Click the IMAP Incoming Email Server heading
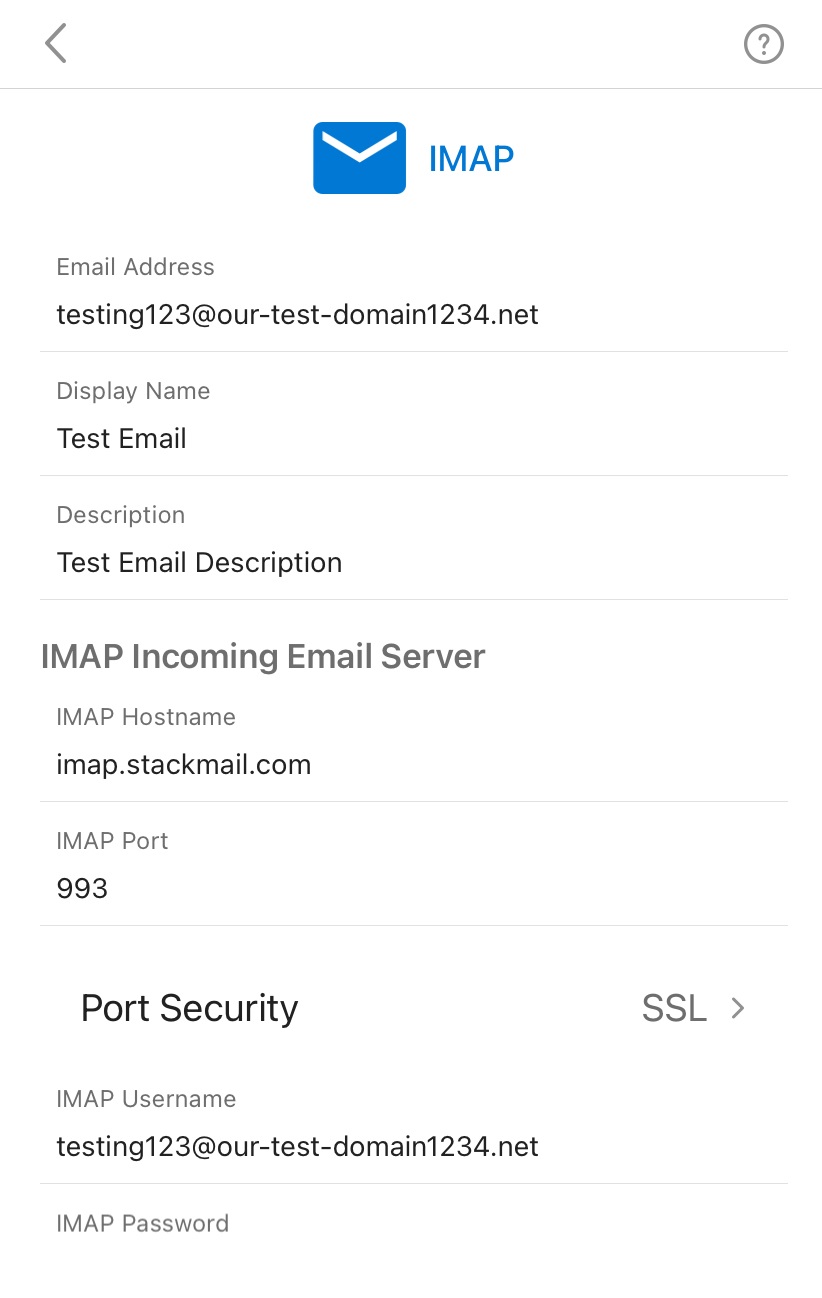The width and height of the screenshot is (822, 1298). click(x=263, y=657)
